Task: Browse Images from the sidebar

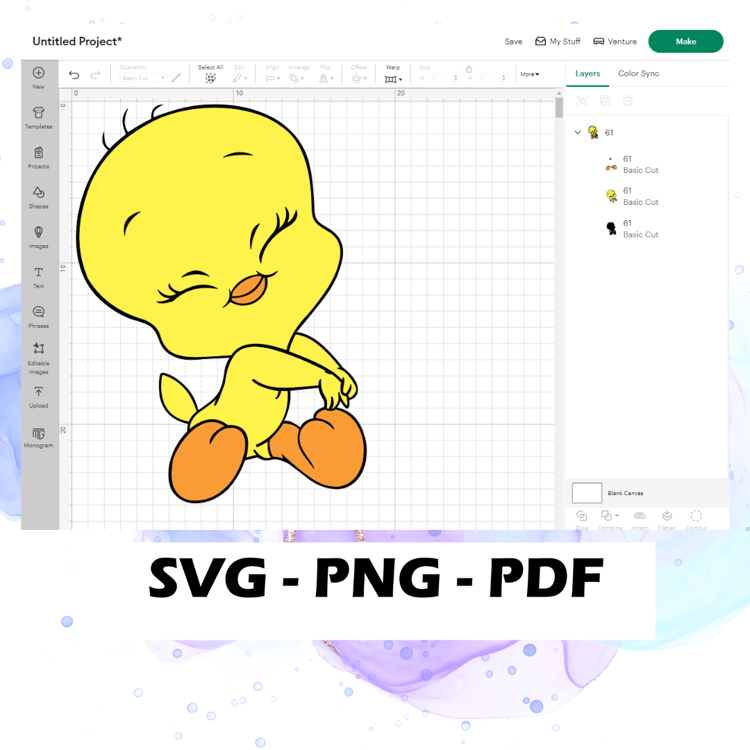Action: [39, 237]
